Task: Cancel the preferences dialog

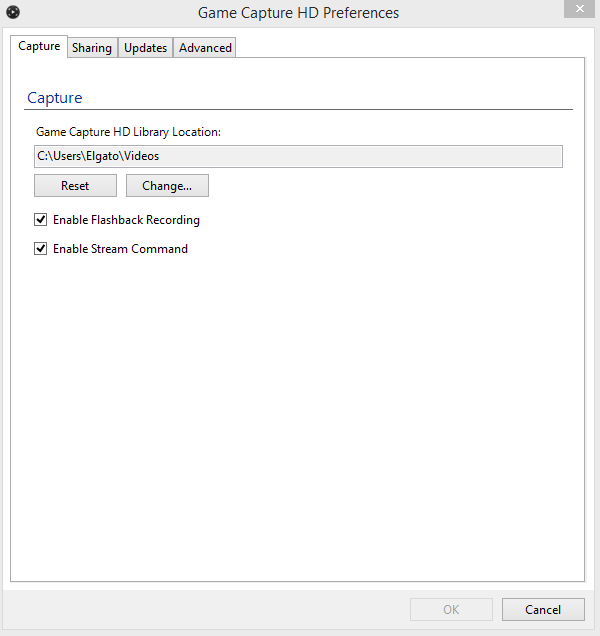Action: click(543, 609)
